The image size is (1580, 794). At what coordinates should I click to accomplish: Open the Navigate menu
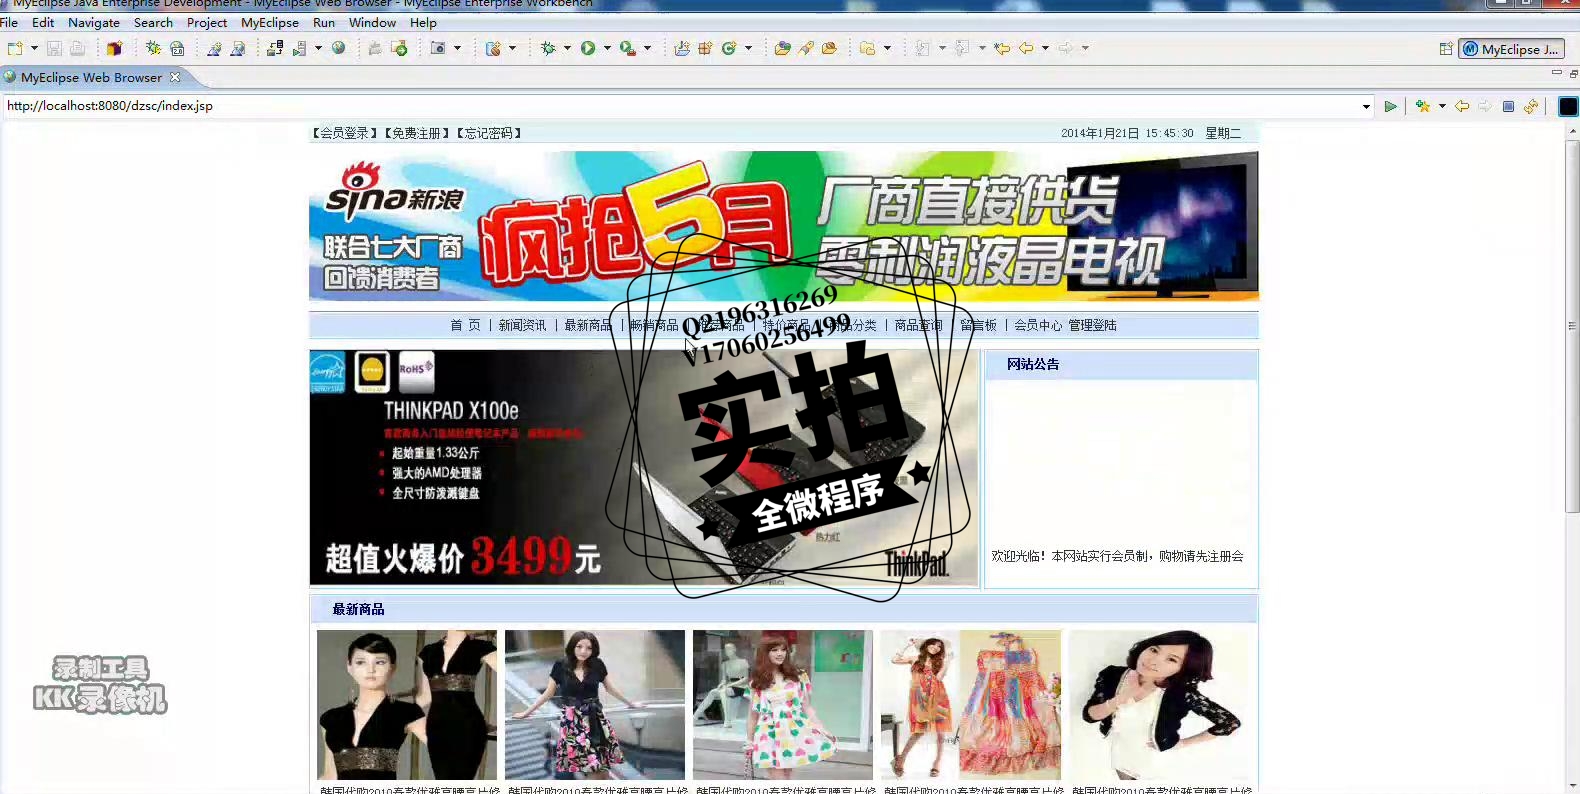click(94, 22)
